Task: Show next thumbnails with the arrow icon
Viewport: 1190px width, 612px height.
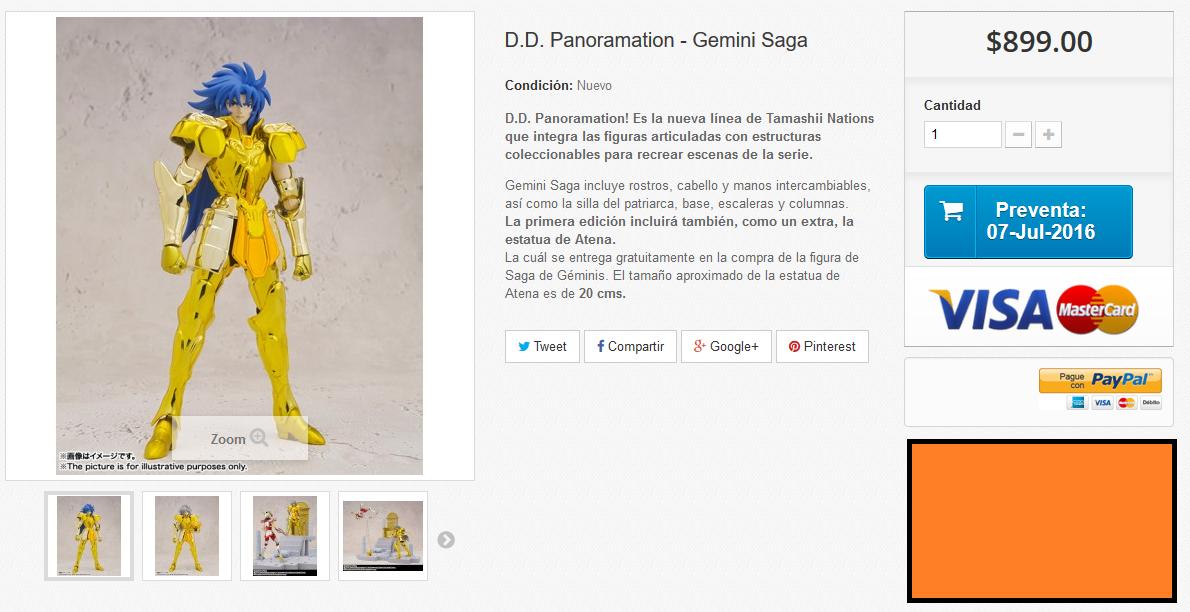Action: coord(446,539)
